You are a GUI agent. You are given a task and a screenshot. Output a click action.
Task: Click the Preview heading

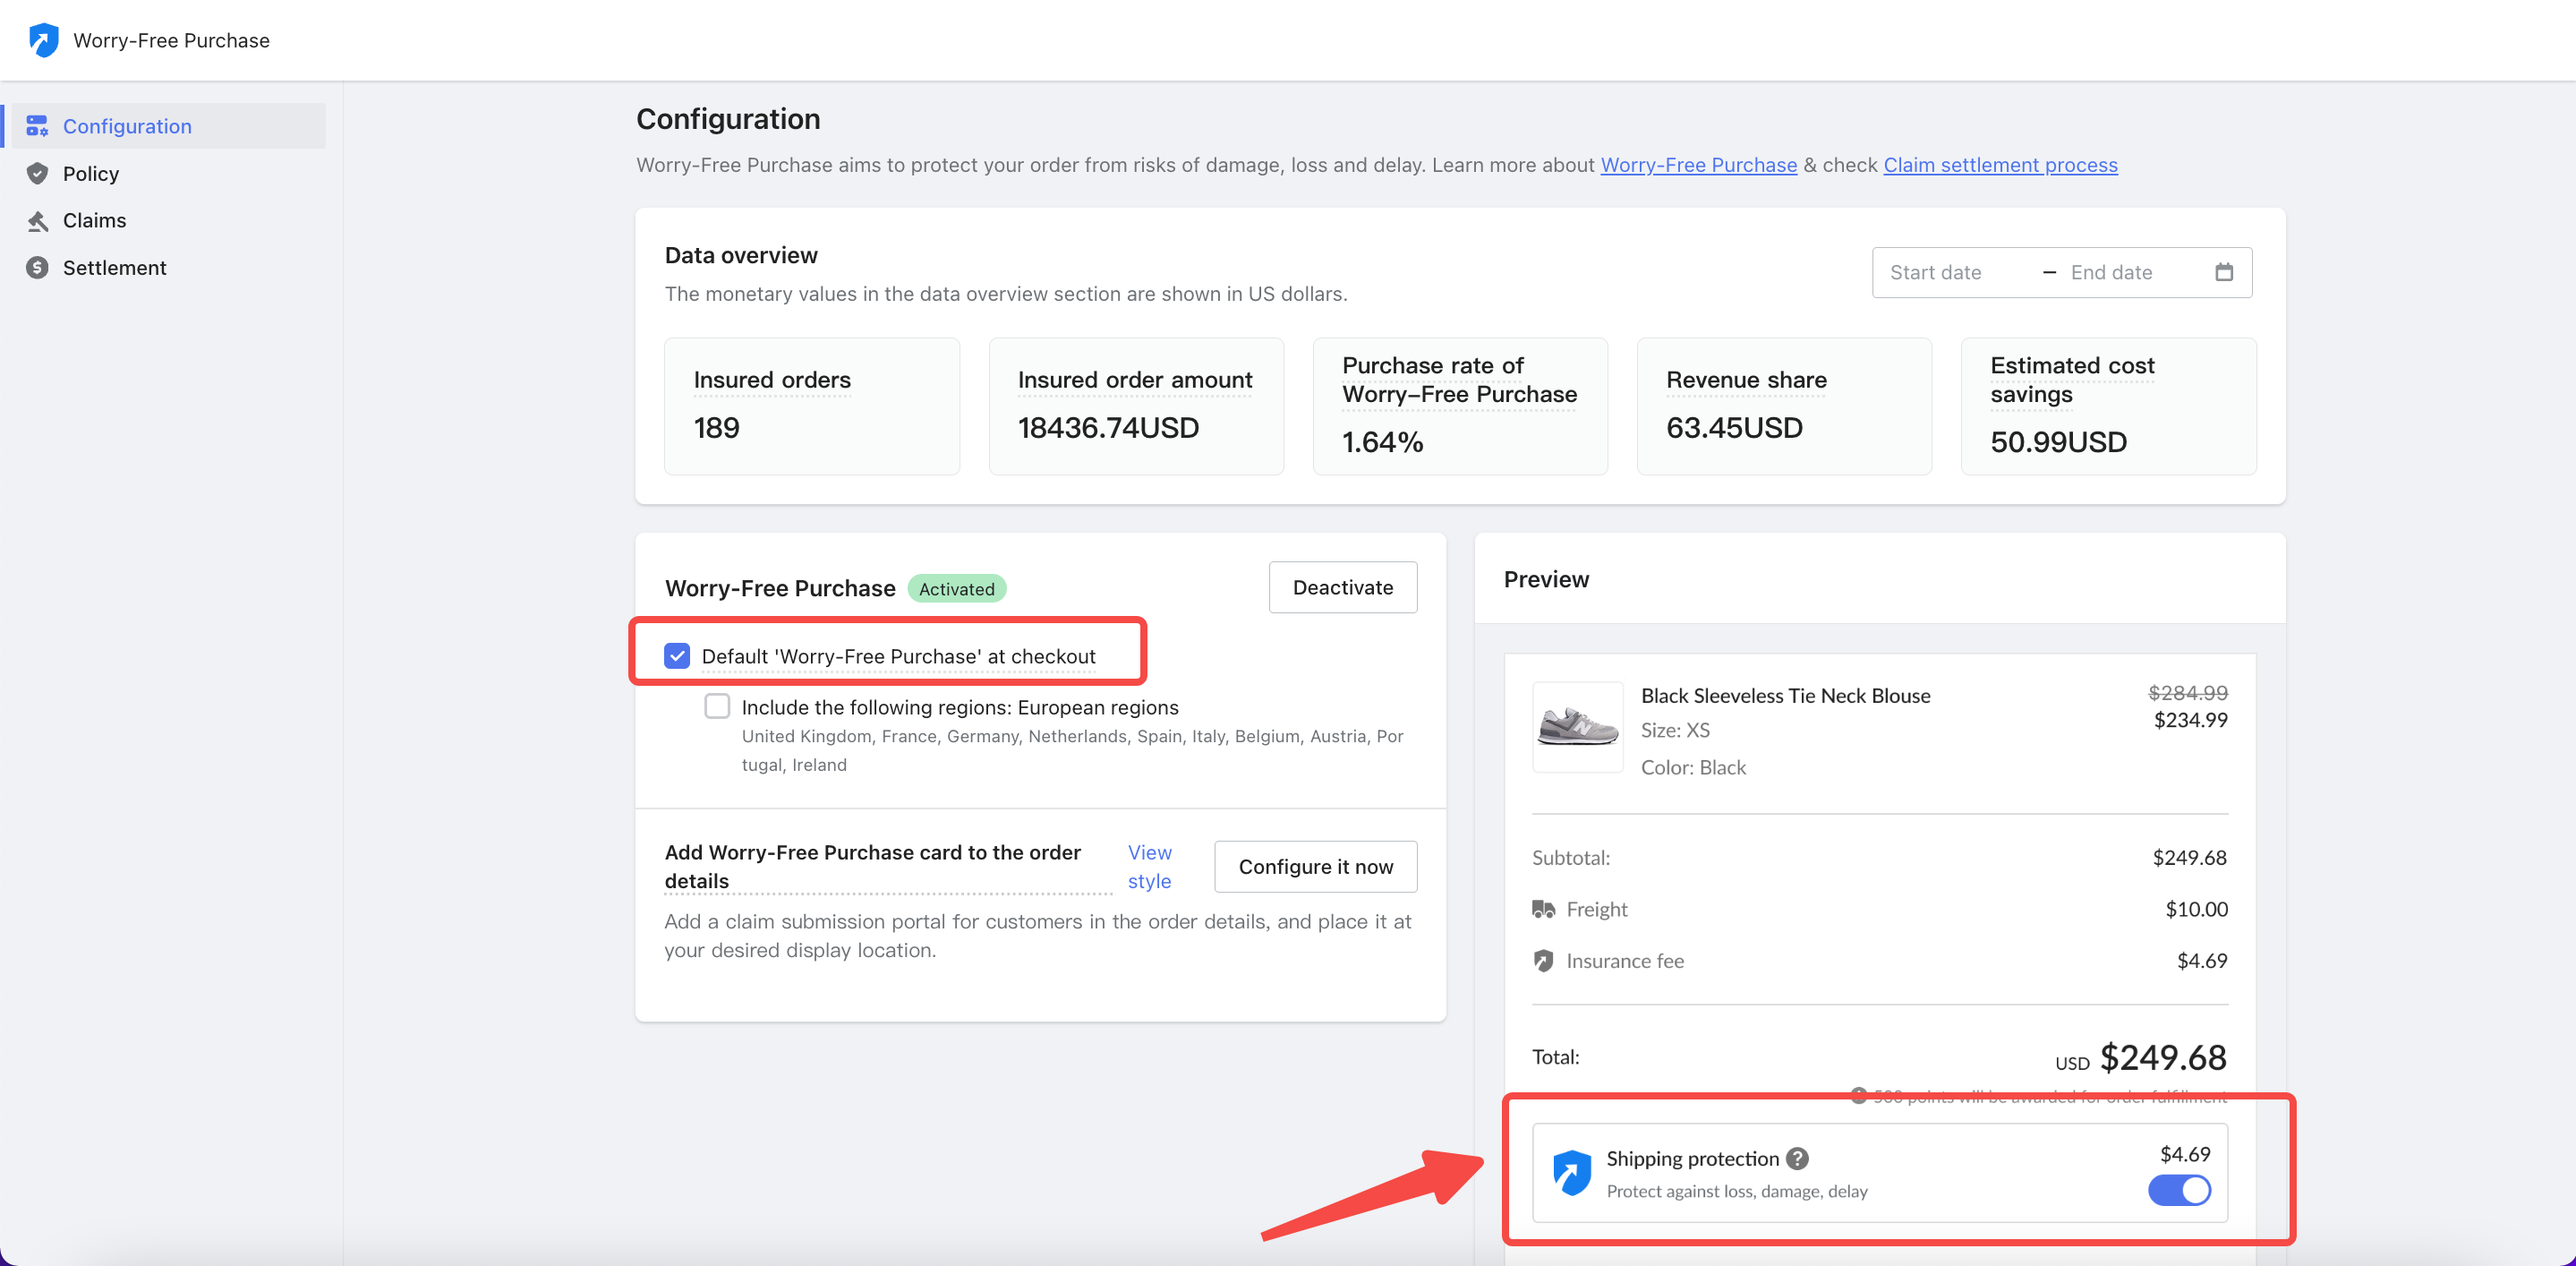(1546, 579)
